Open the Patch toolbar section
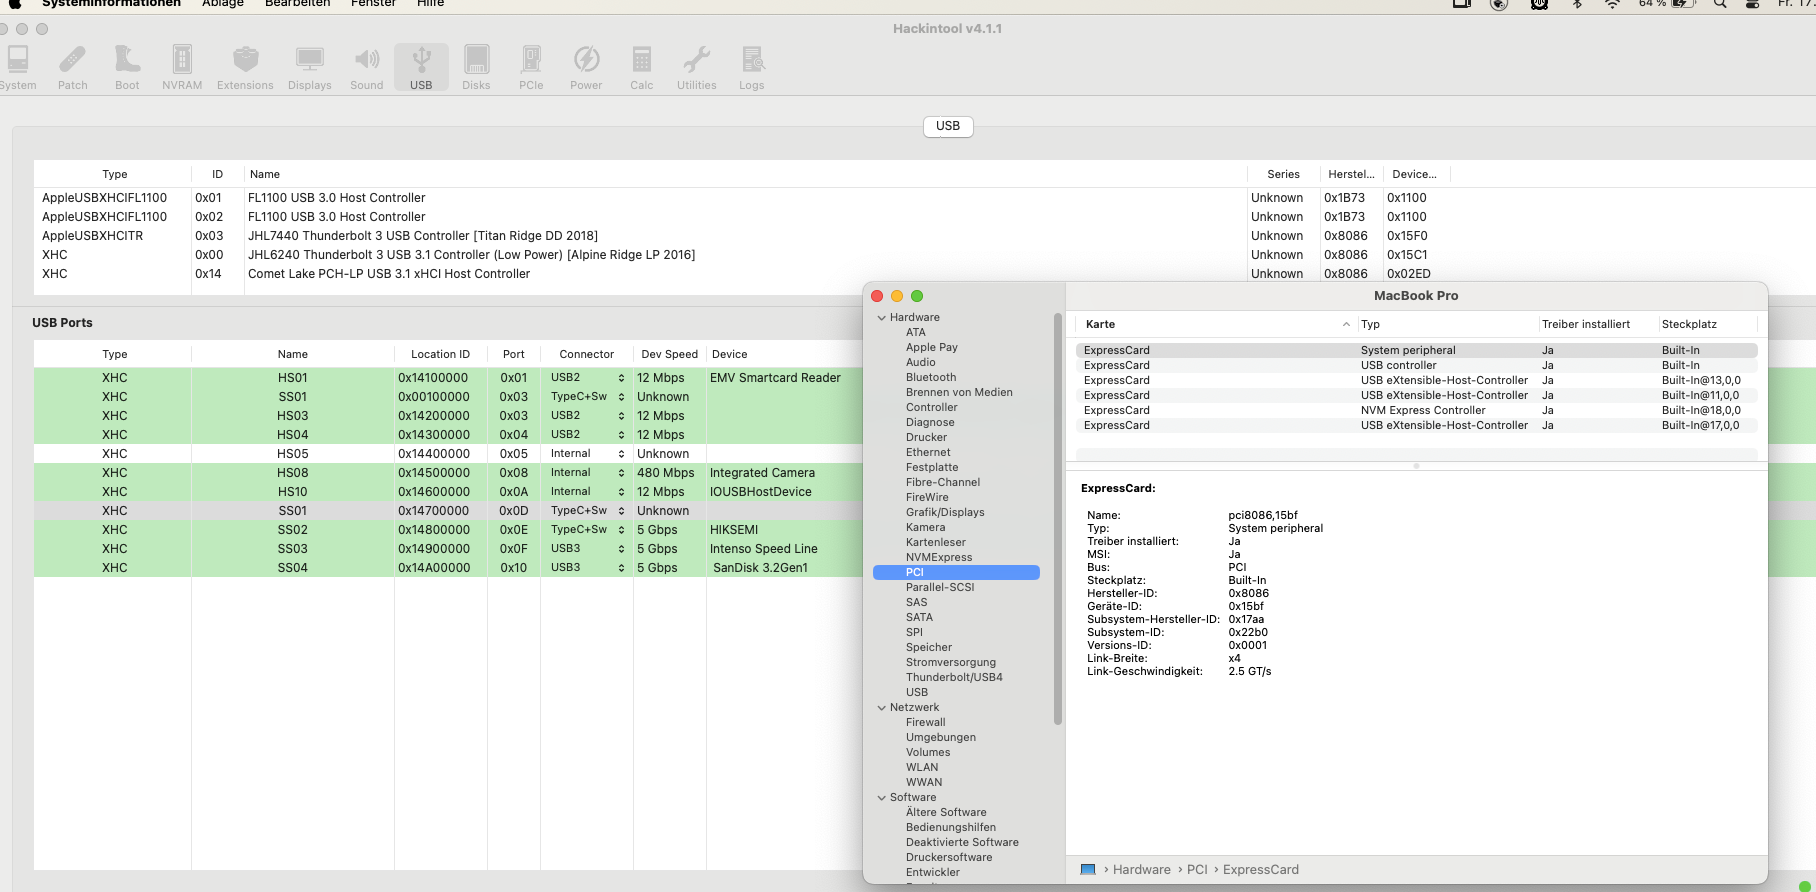1816x892 pixels. point(72,68)
